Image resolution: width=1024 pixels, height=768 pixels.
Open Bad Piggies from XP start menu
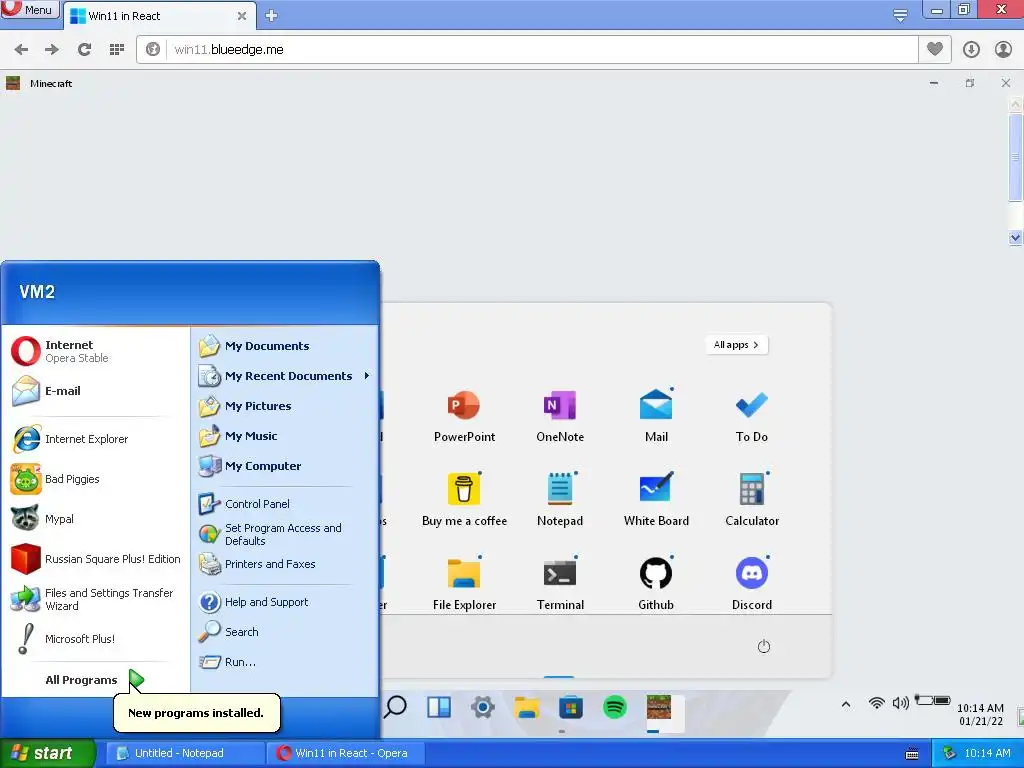(x=95, y=479)
